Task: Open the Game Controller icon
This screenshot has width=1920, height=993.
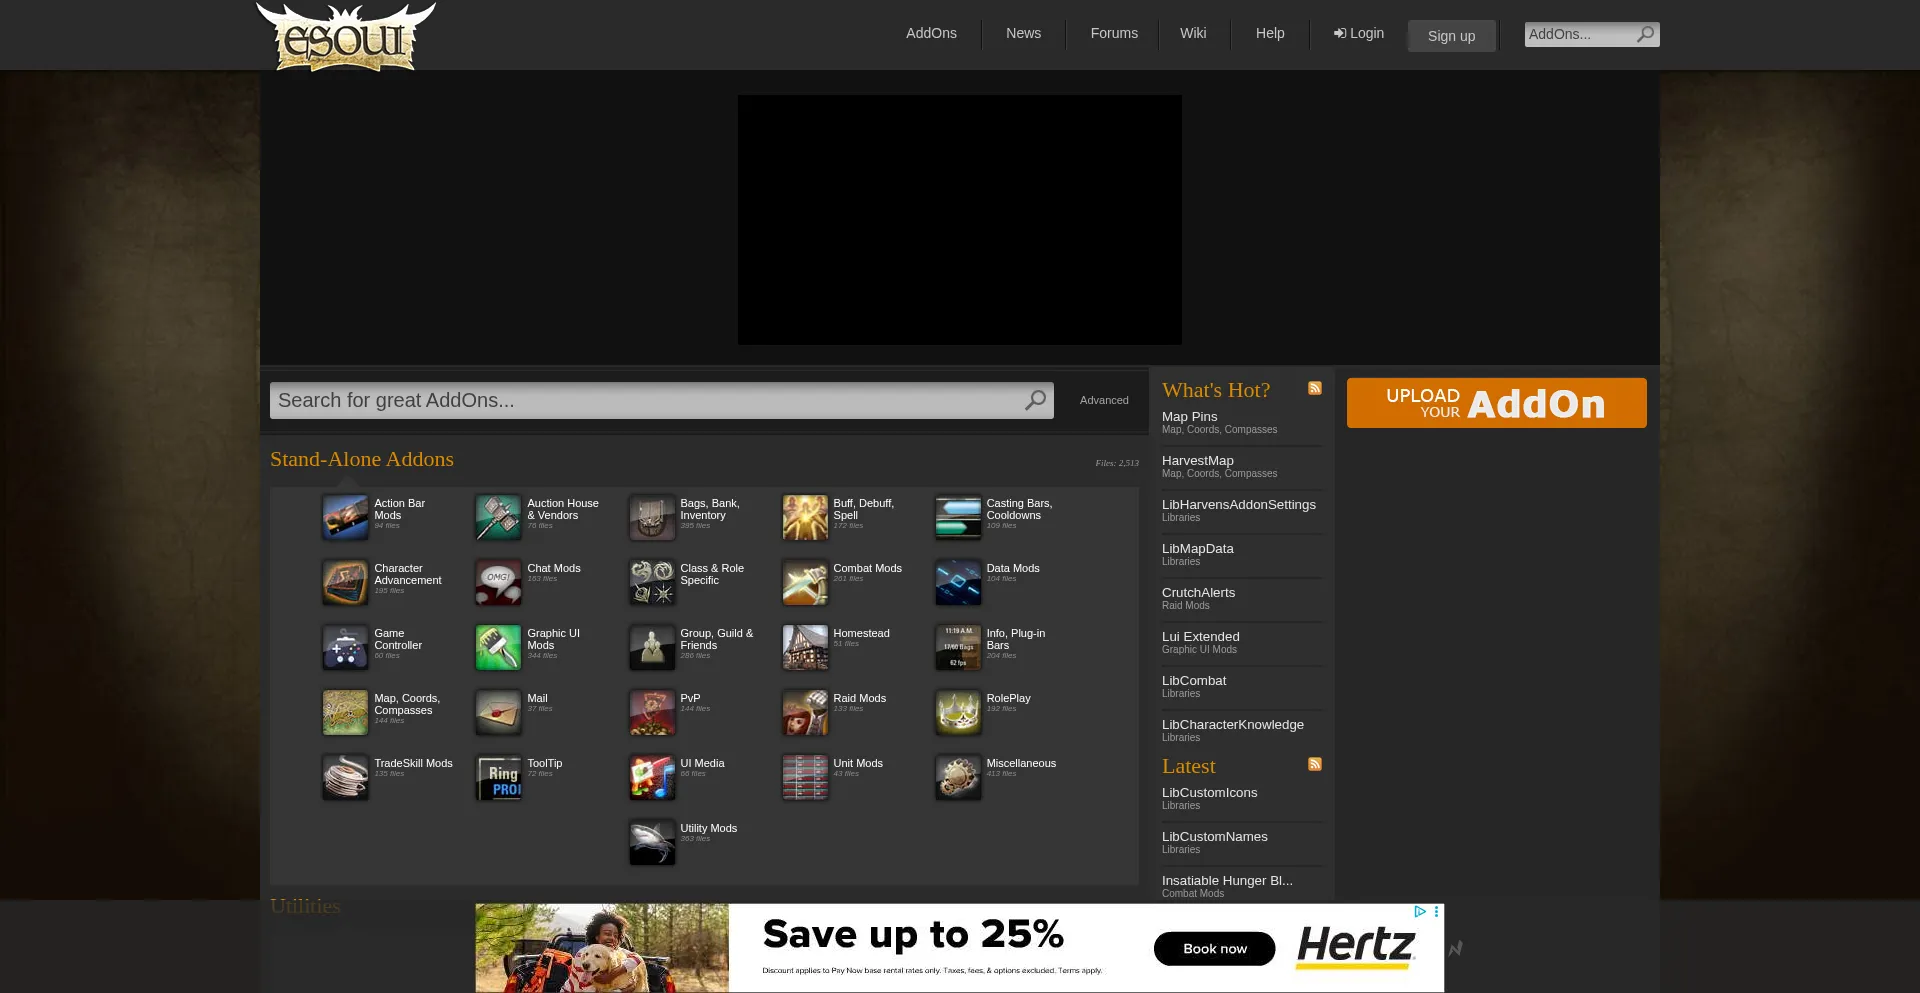Action: [x=345, y=647]
